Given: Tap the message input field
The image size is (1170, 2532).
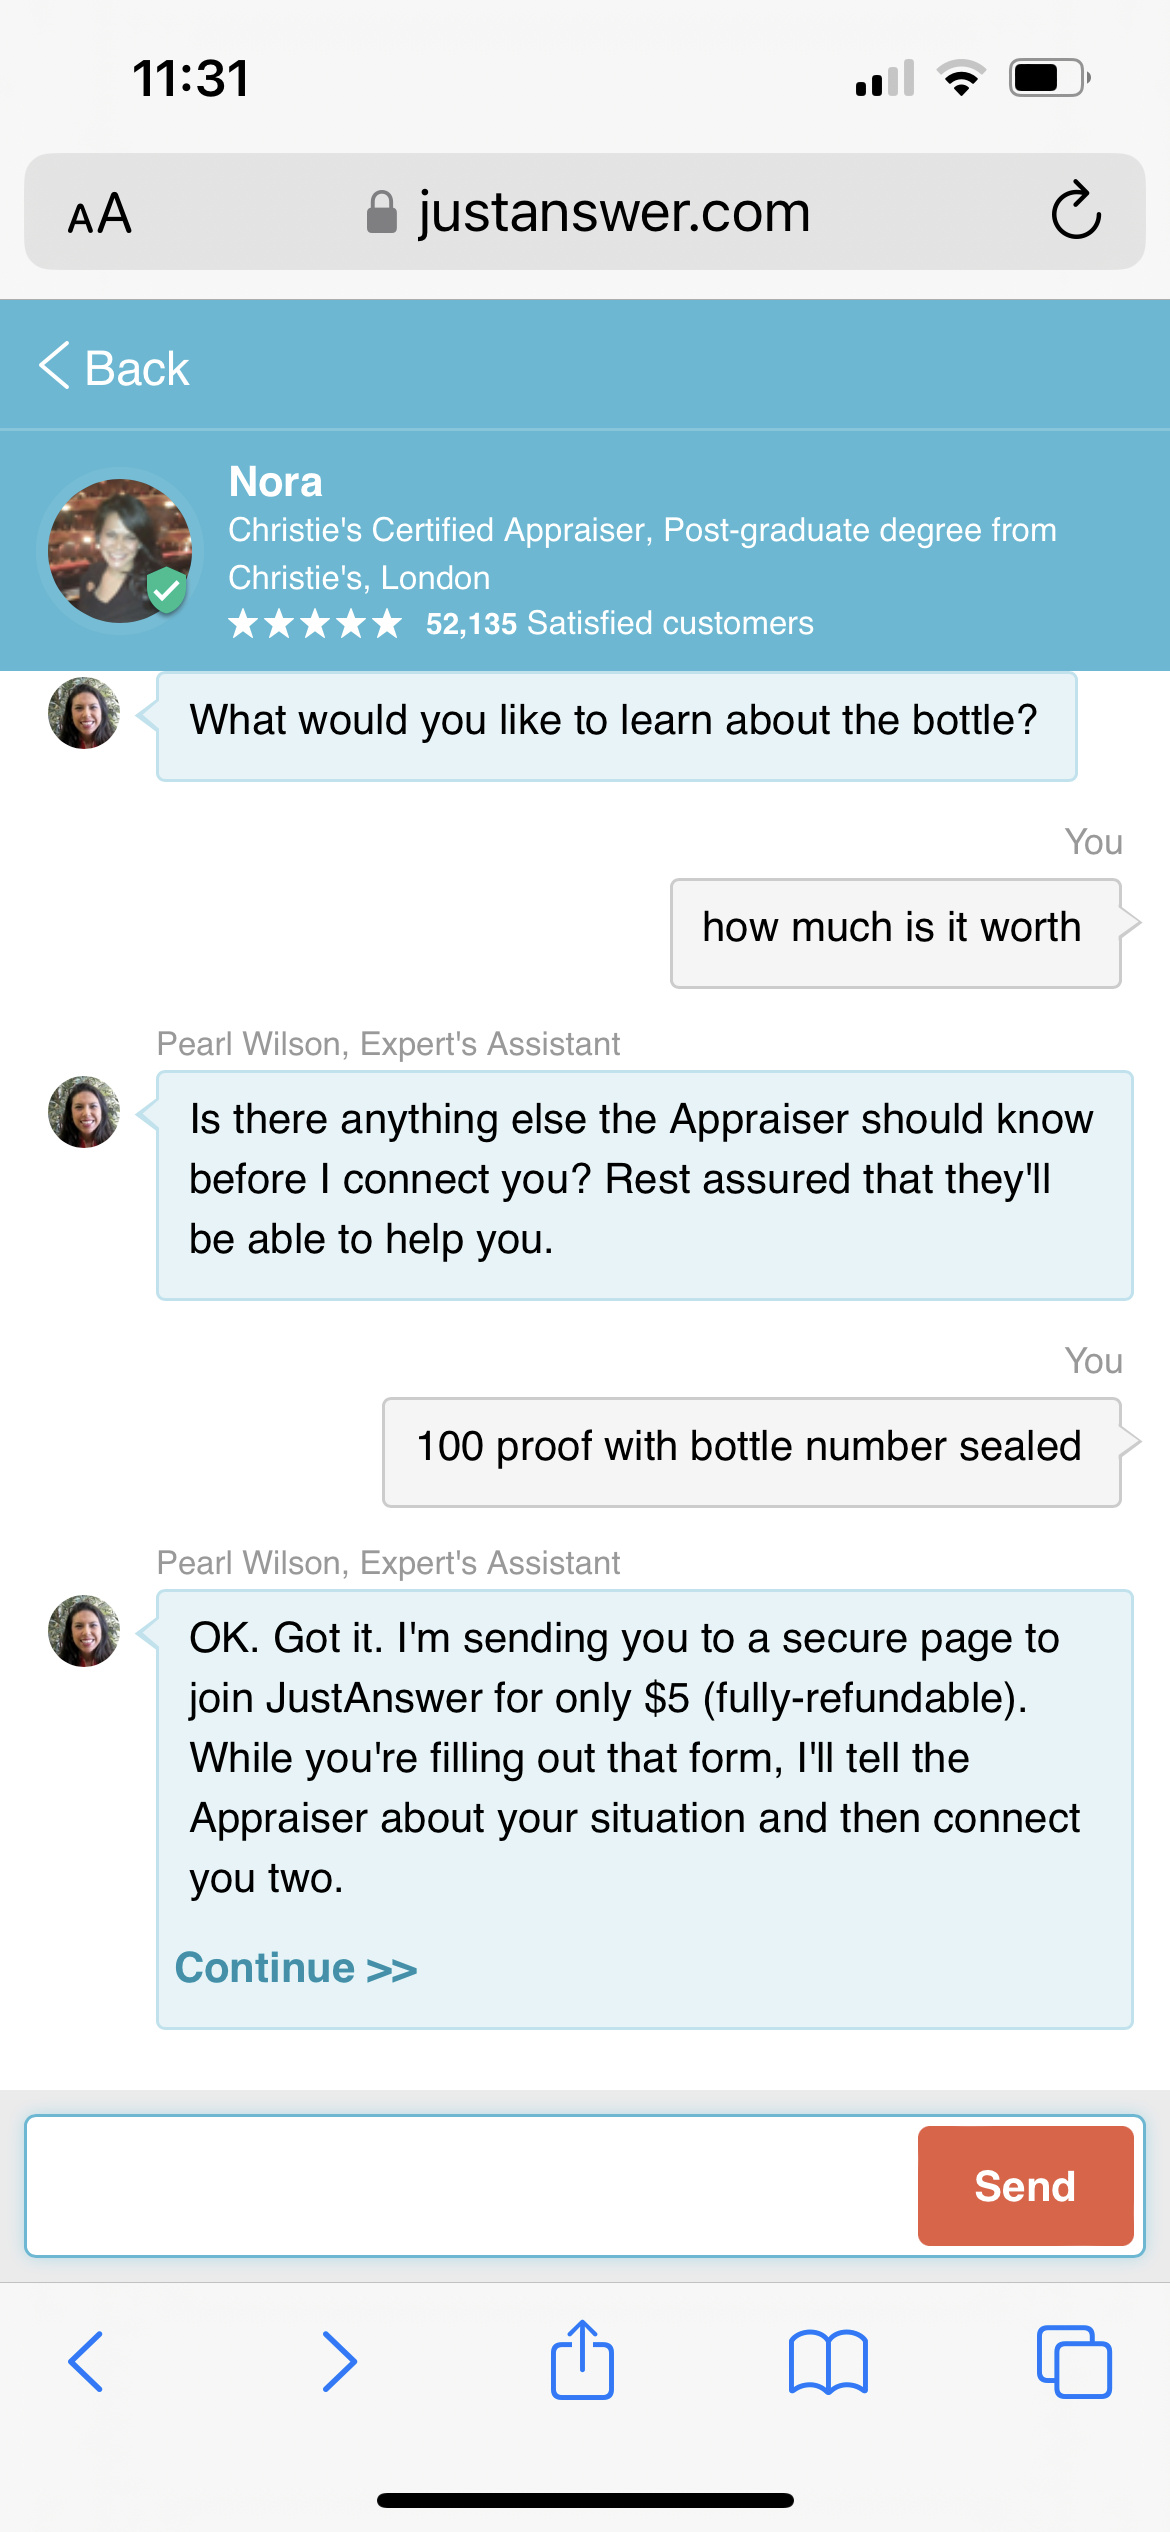Looking at the screenshot, I should pyautogui.click(x=460, y=2185).
